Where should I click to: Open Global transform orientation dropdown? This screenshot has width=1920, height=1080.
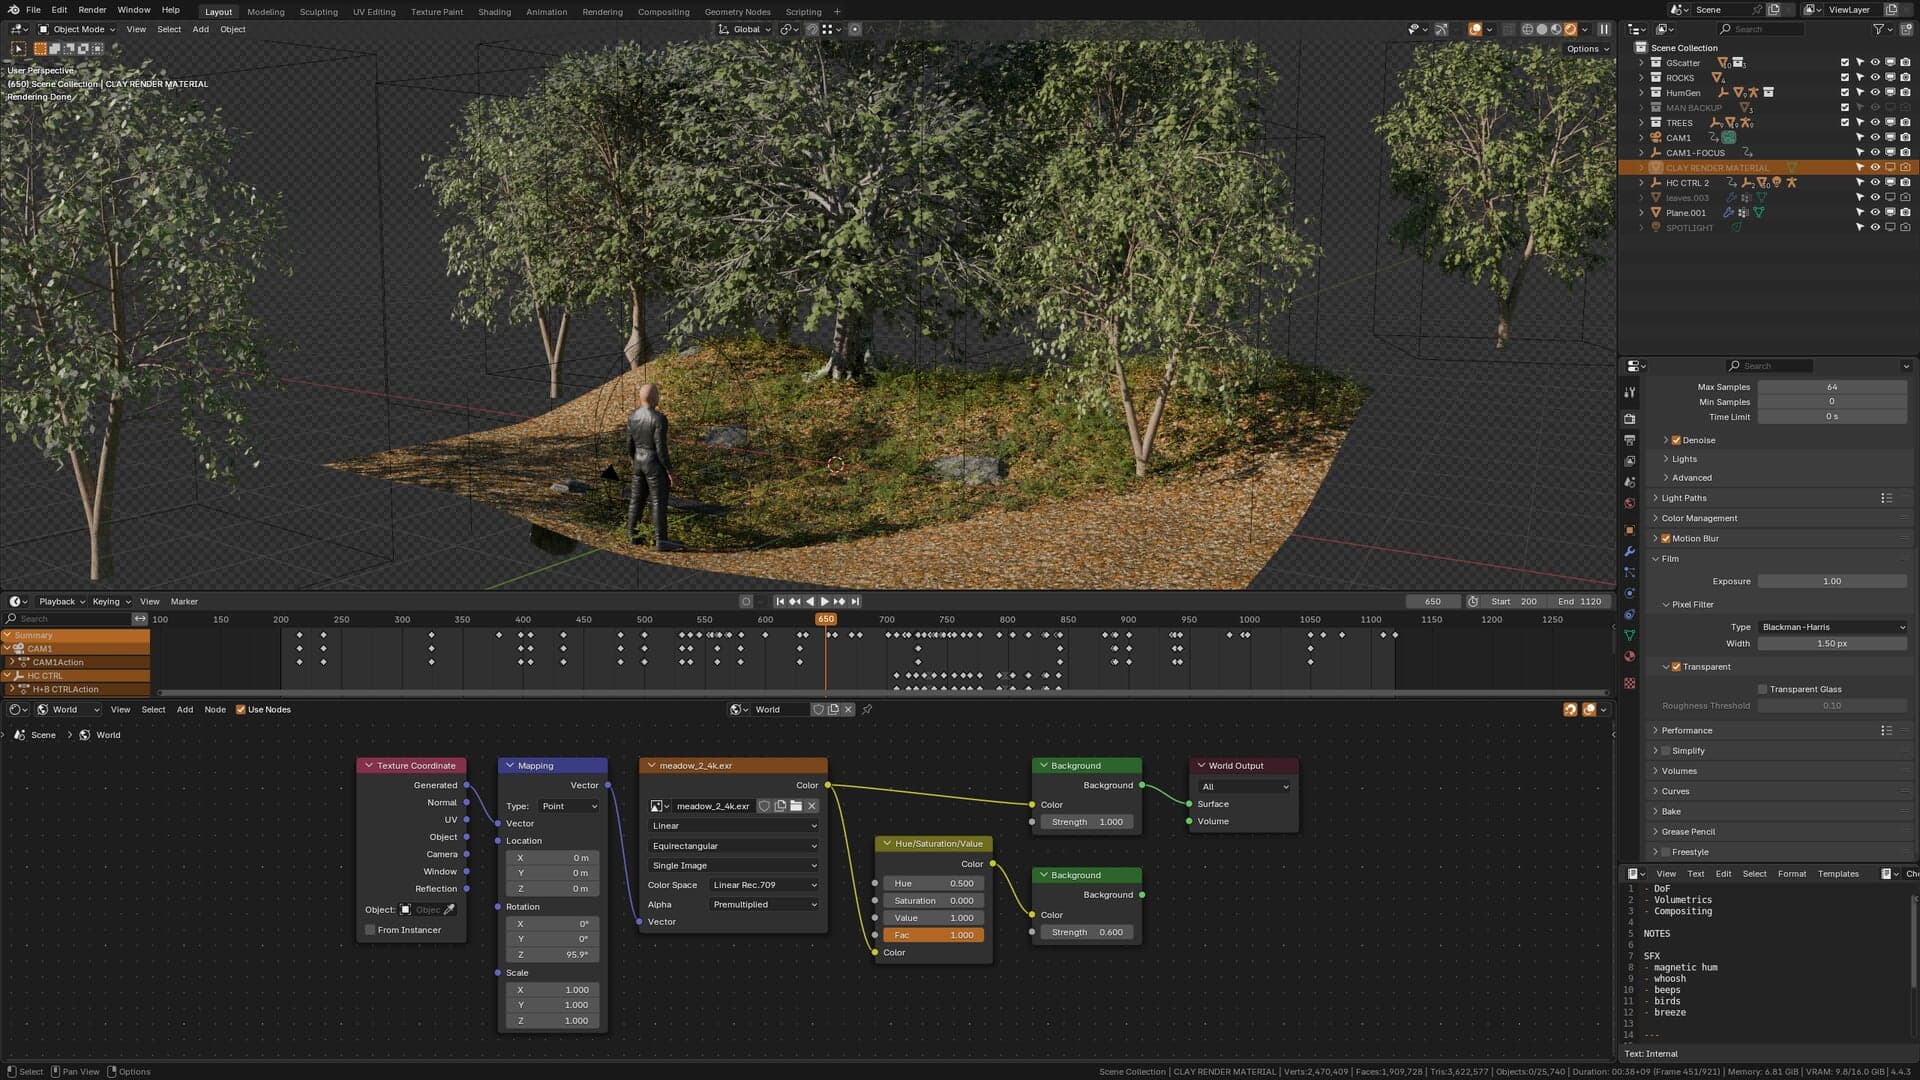(745, 29)
